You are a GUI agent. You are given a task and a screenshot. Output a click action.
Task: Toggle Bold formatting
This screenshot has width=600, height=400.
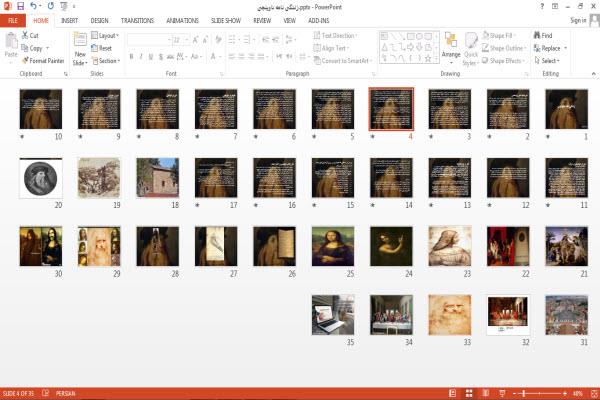(x=131, y=57)
